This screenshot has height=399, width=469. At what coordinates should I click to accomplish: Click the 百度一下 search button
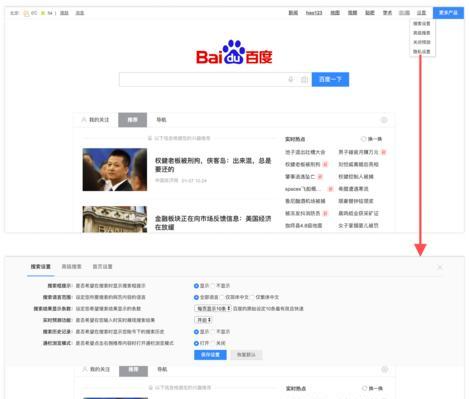(x=330, y=79)
